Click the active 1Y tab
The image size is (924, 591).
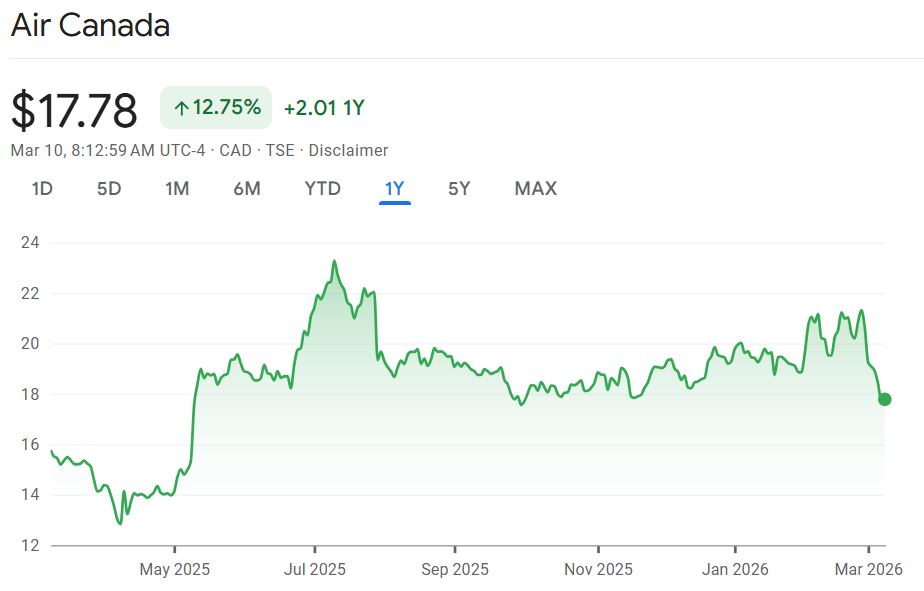tap(394, 188)
